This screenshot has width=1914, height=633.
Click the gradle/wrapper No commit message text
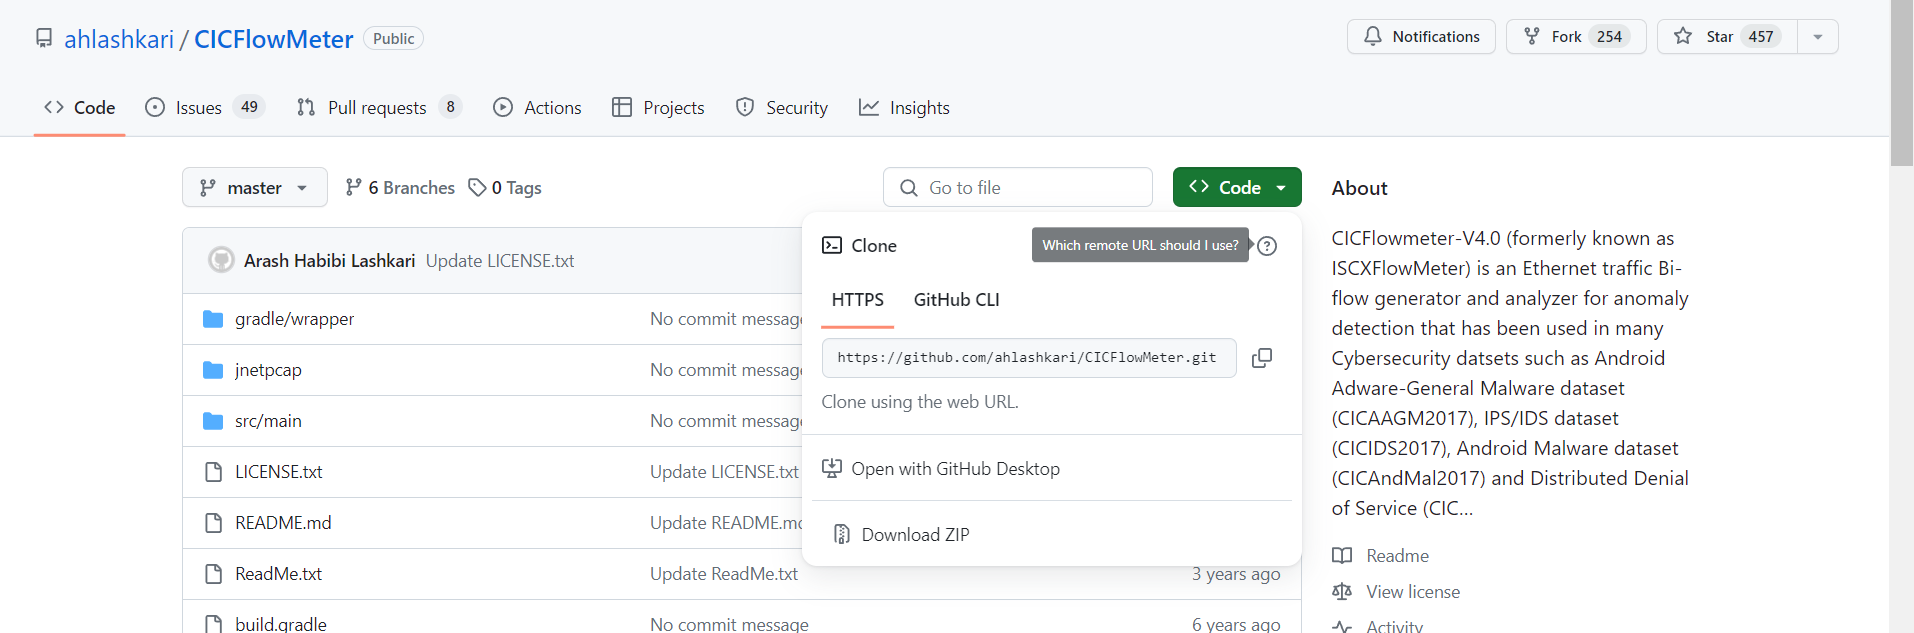click(x=726, y=319)
